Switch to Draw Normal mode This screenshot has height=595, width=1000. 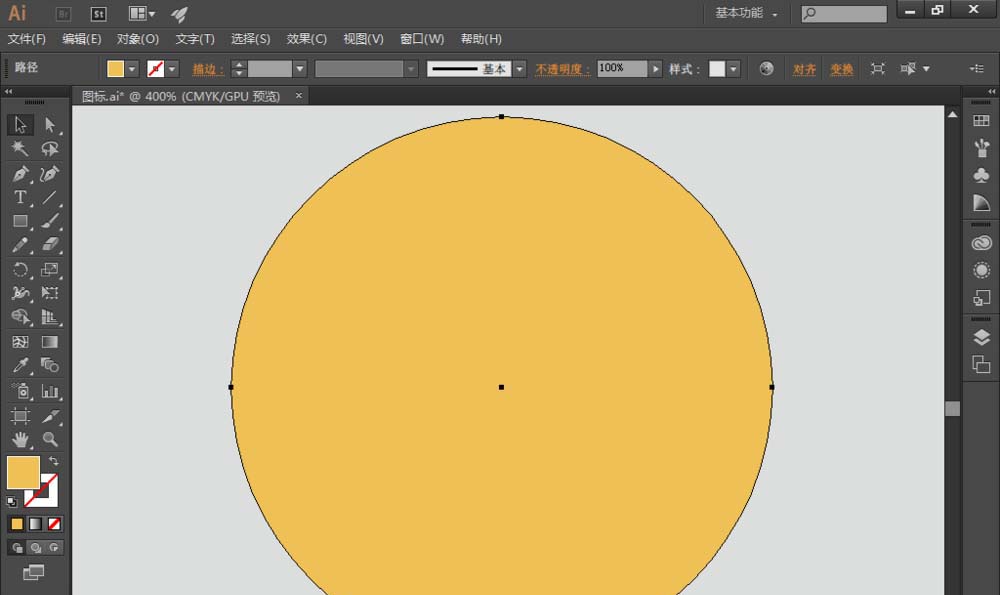17,547
